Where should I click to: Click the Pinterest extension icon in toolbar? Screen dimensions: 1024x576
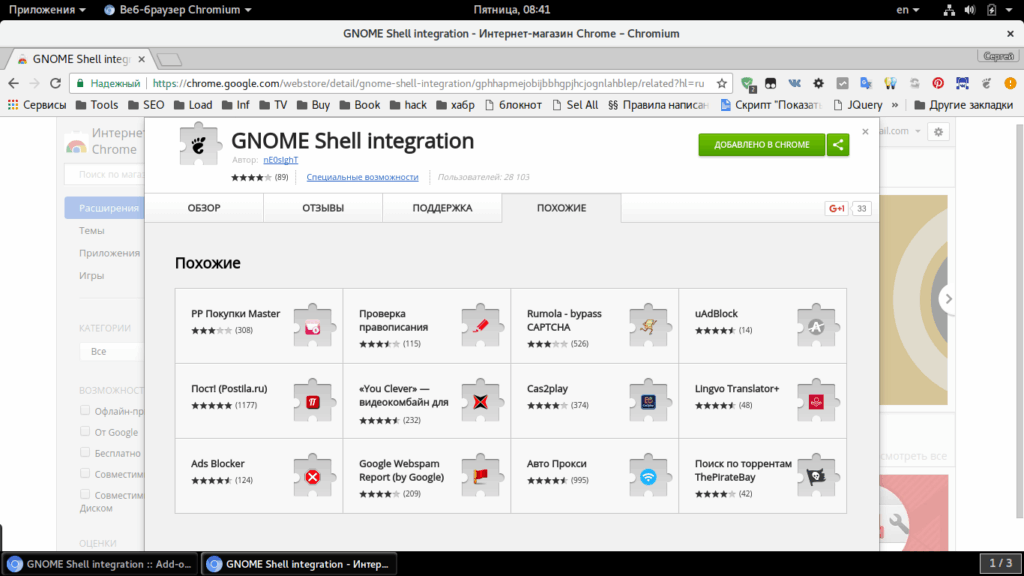pyautogui.click(x=938, y=84)
